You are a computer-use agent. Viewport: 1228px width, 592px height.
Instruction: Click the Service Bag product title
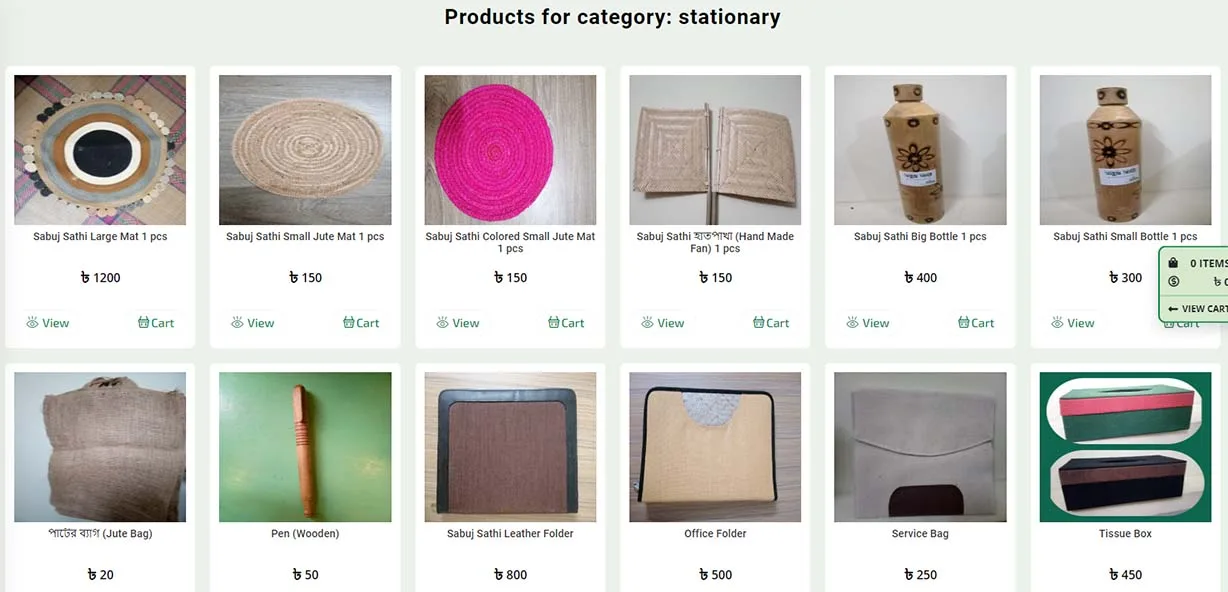click(x=920, y=534)
